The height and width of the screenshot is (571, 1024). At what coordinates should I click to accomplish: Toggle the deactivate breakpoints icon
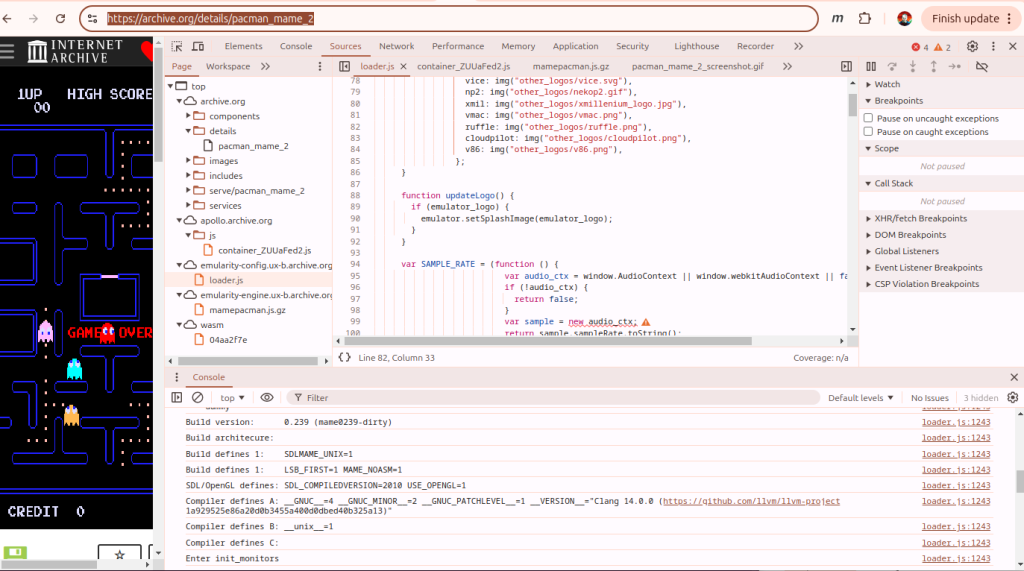(982, 66)
